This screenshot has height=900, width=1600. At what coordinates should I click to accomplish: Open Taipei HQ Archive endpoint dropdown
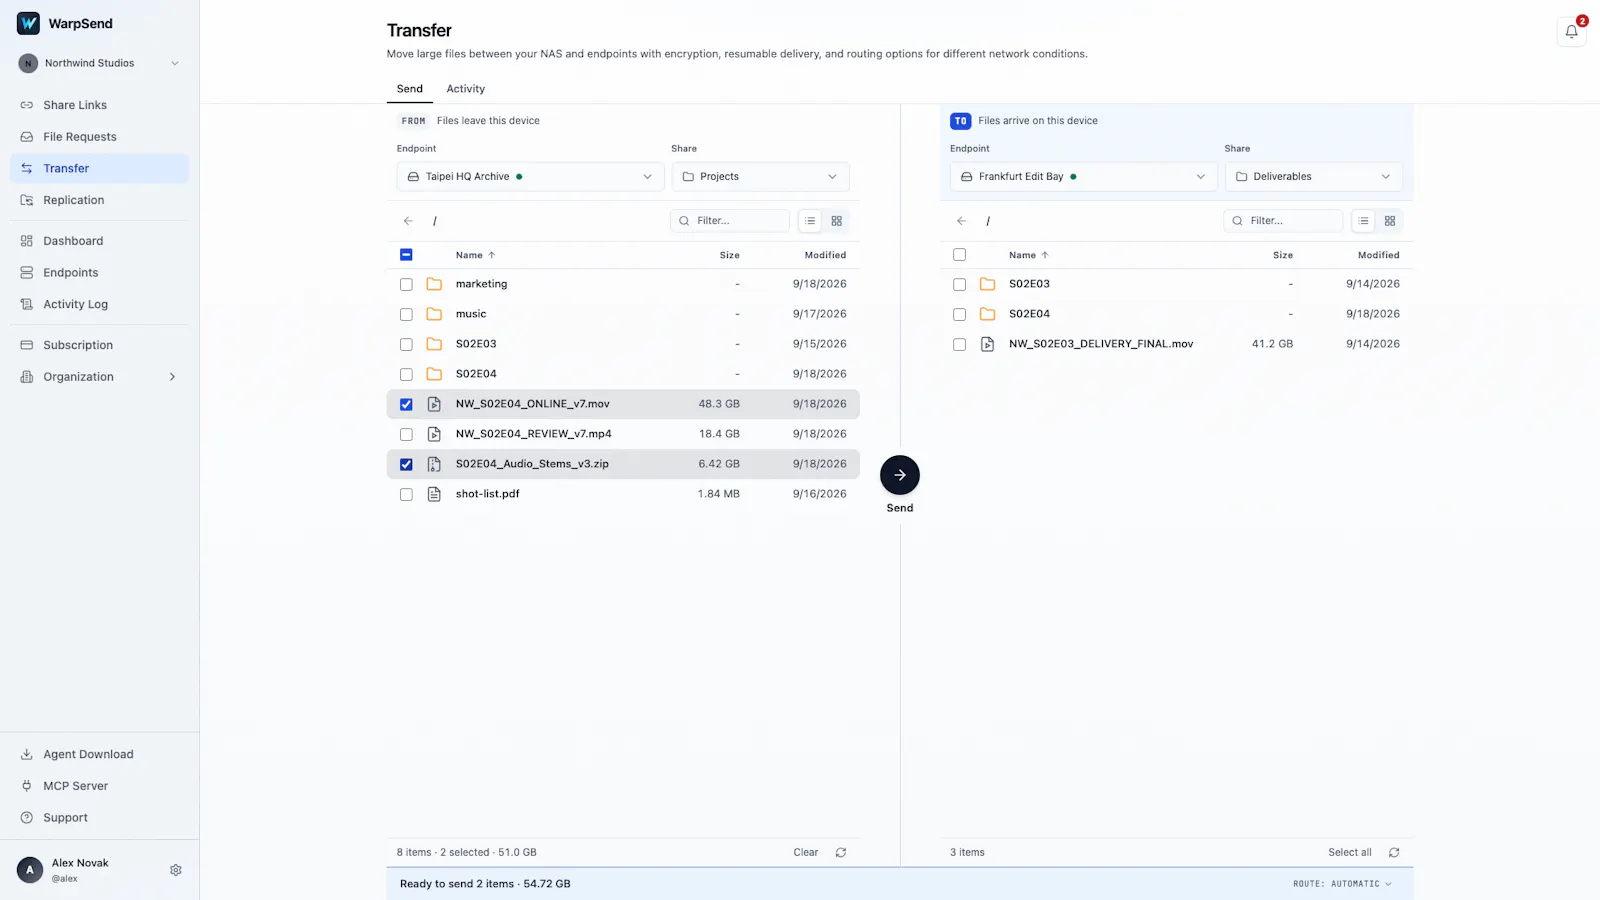coord(530,177)
